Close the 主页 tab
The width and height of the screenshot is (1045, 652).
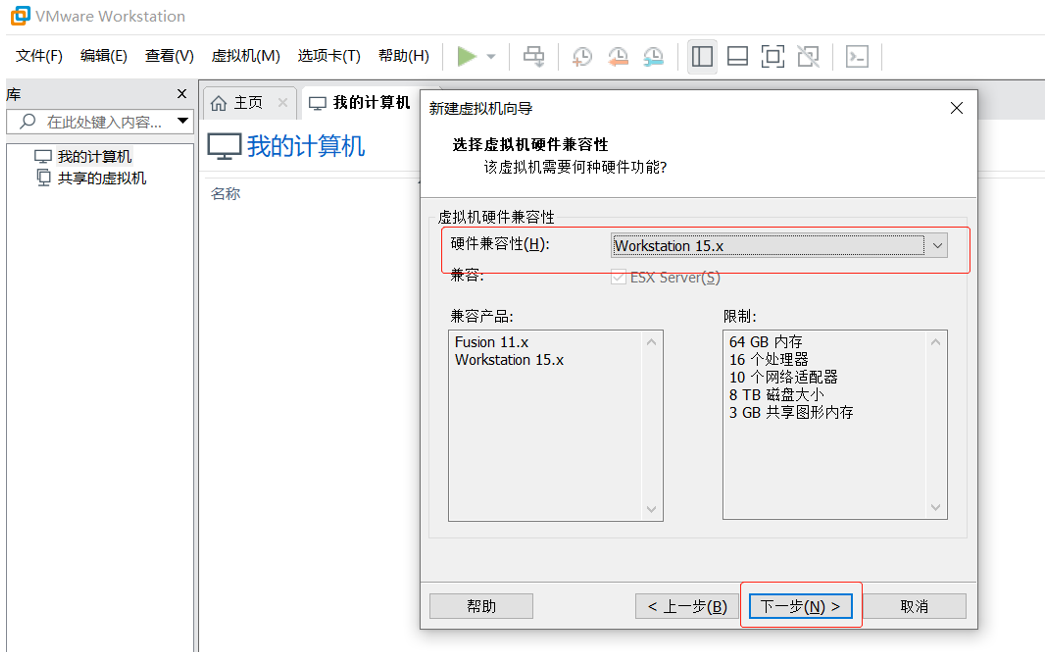283,103
